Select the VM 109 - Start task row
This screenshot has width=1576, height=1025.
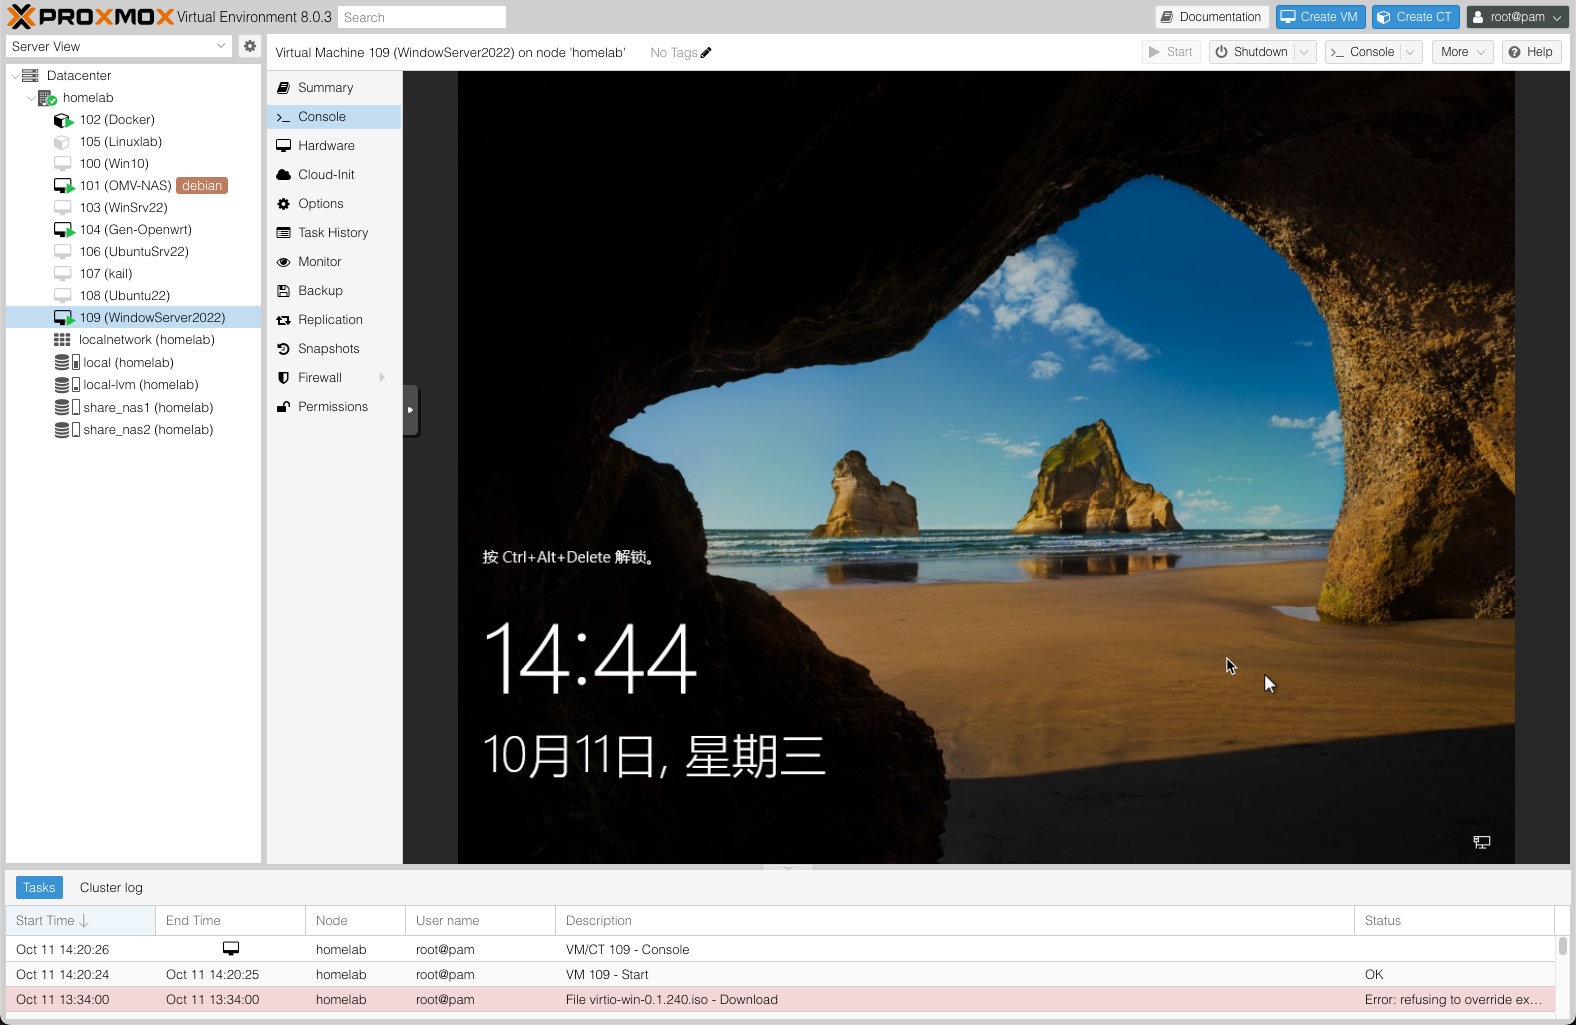[780, 974]
